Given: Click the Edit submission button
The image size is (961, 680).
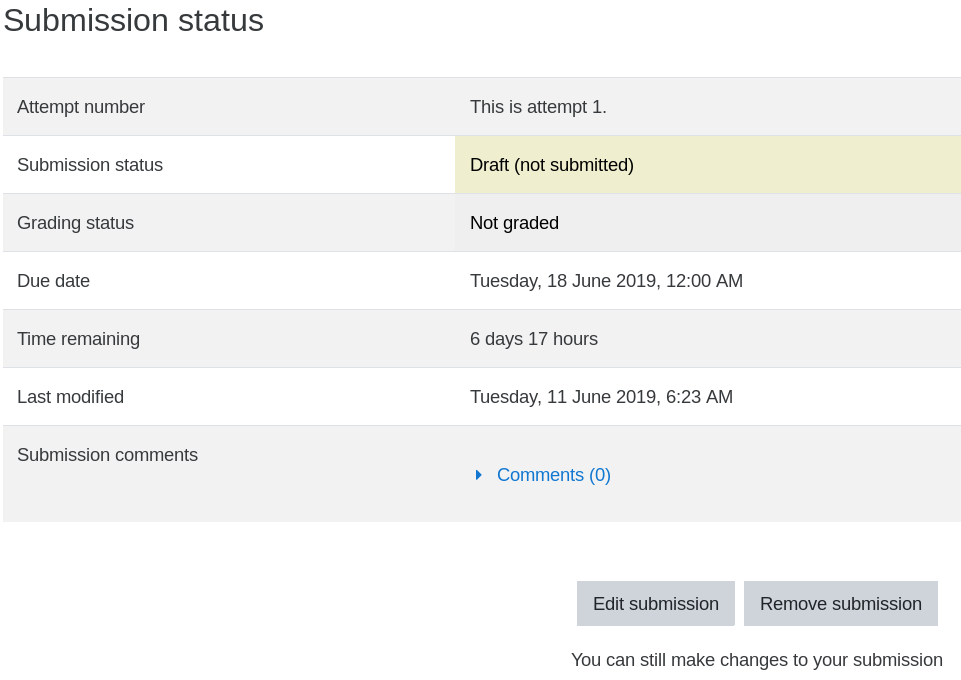Looking at the screenshot, I should click(656, 603).
